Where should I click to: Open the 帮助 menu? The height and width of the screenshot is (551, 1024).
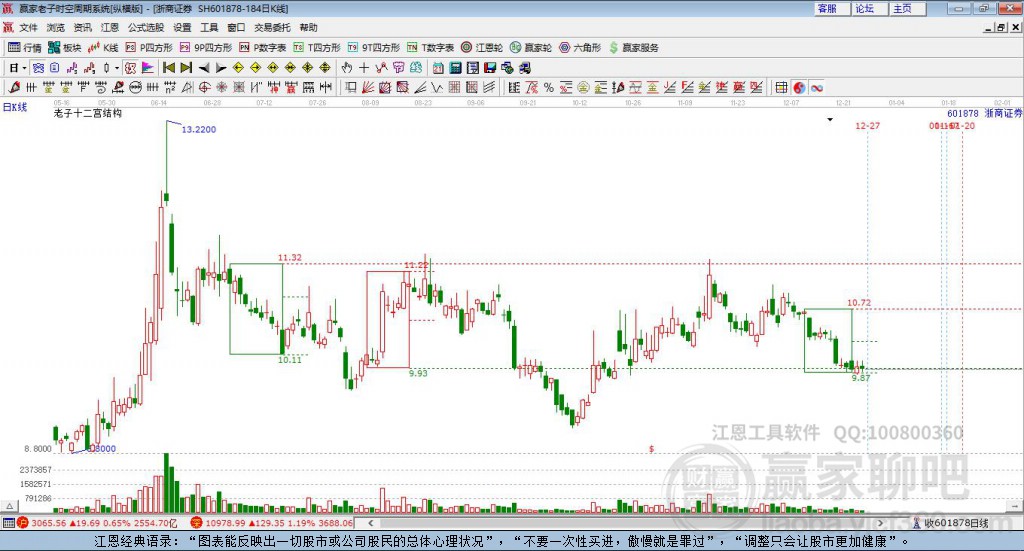tap(308, 27)
